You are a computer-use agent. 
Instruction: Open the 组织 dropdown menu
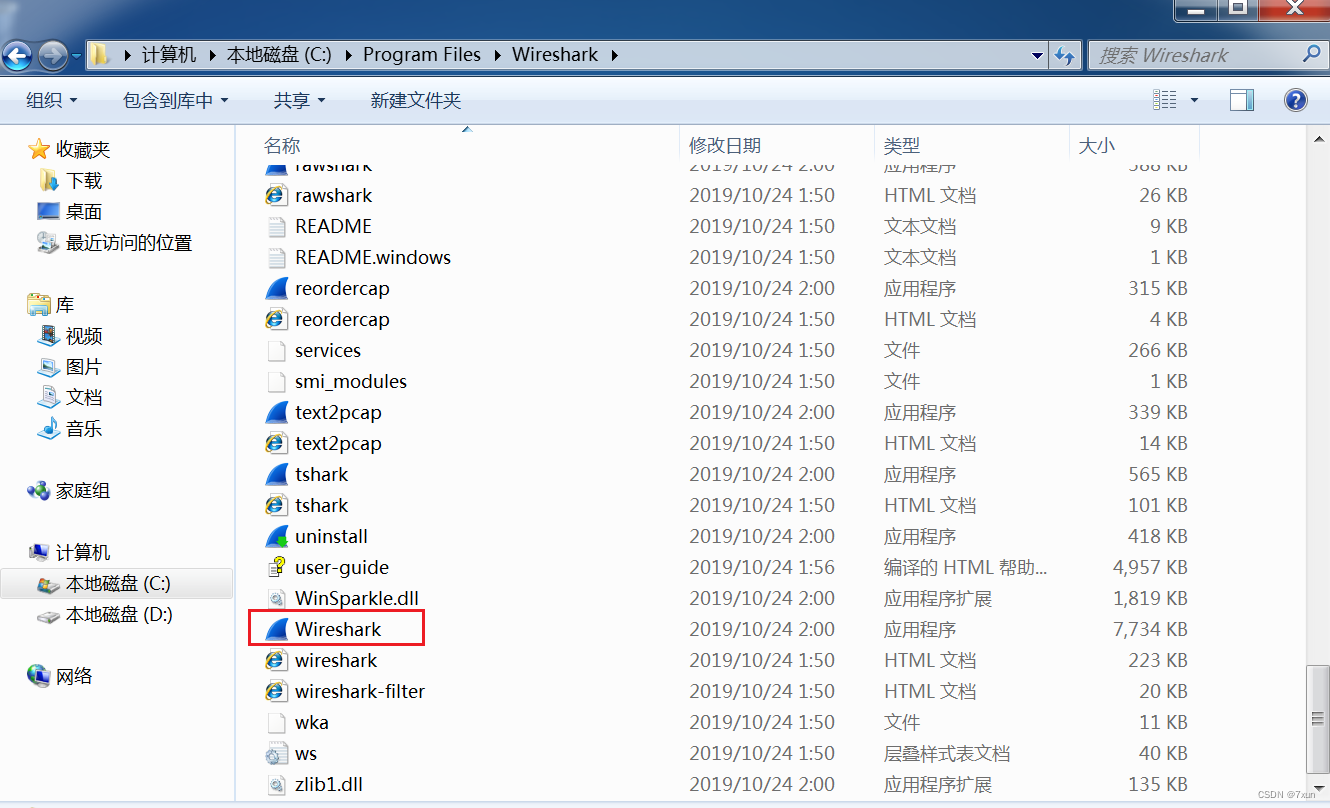(52, 100)
